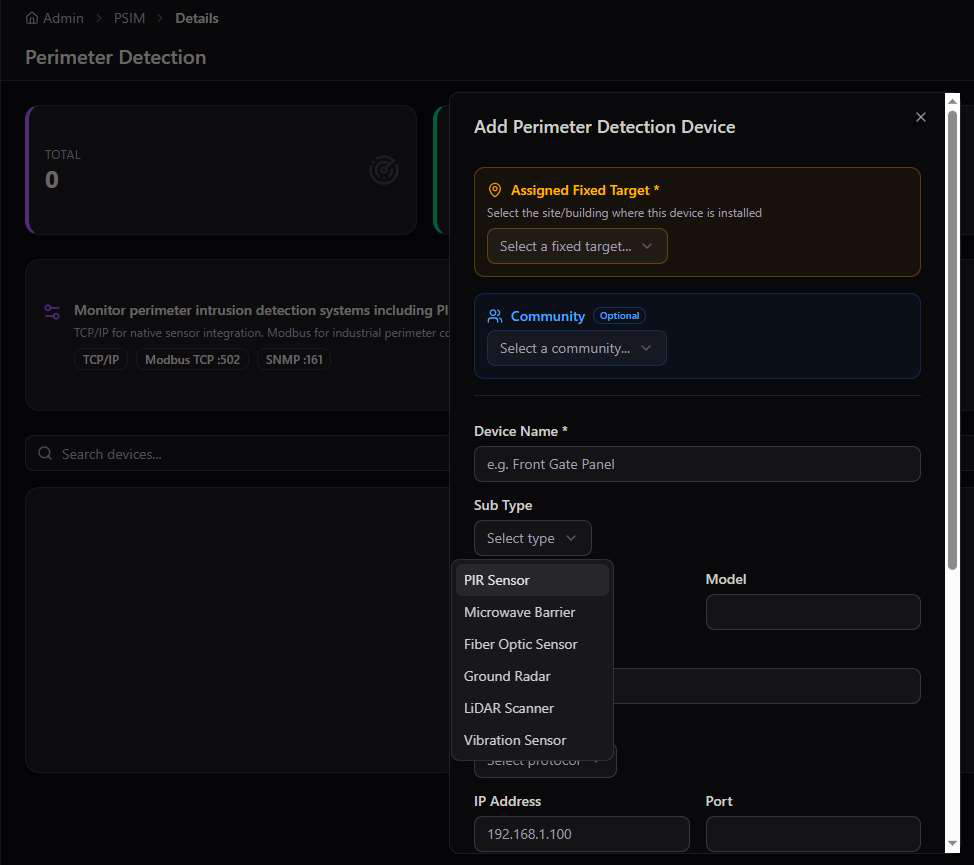Click the Details breadcrumb

197,18
